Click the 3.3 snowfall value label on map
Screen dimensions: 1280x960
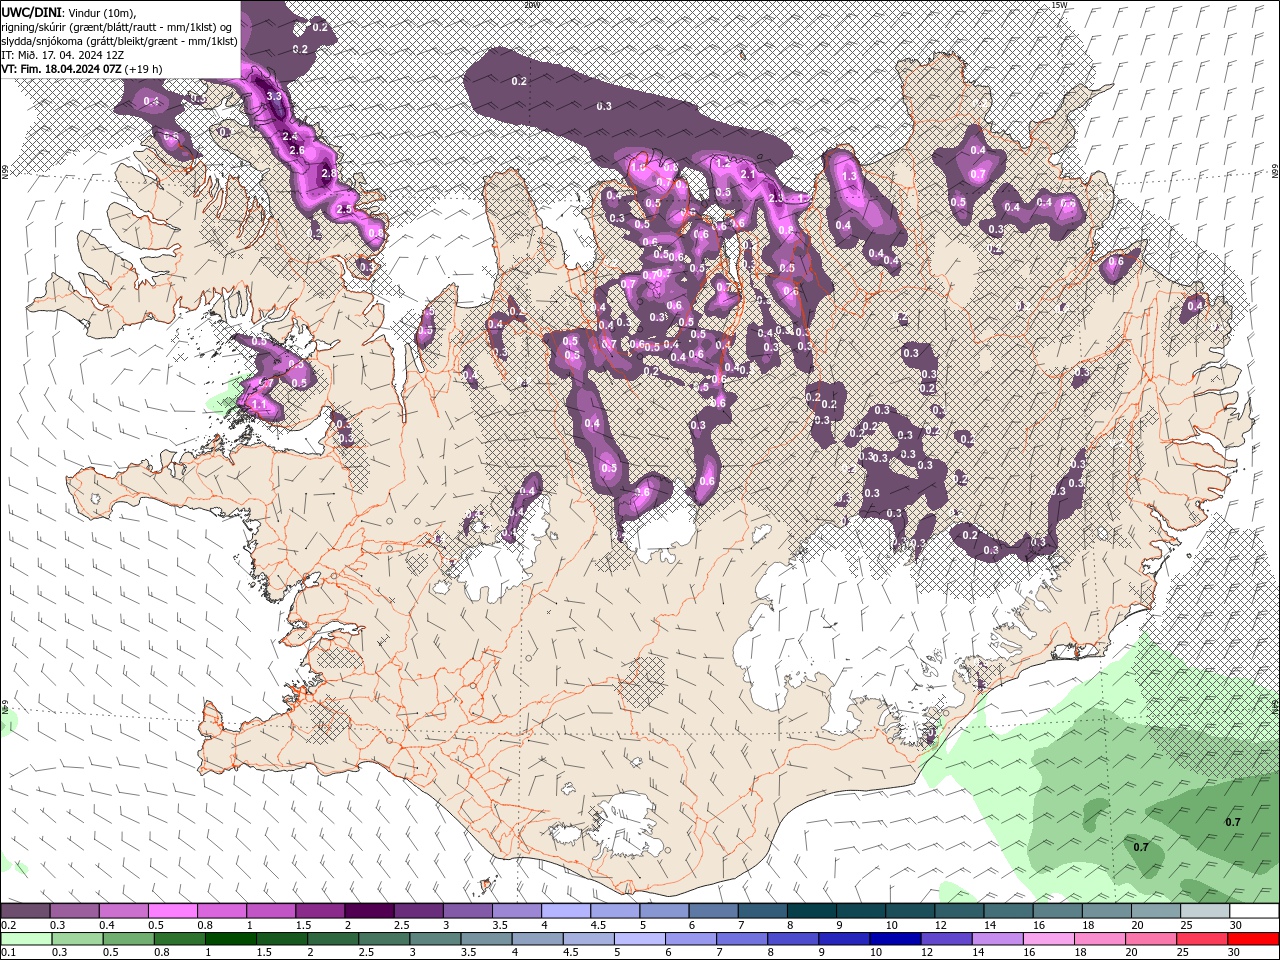click(x=275, y=96)
